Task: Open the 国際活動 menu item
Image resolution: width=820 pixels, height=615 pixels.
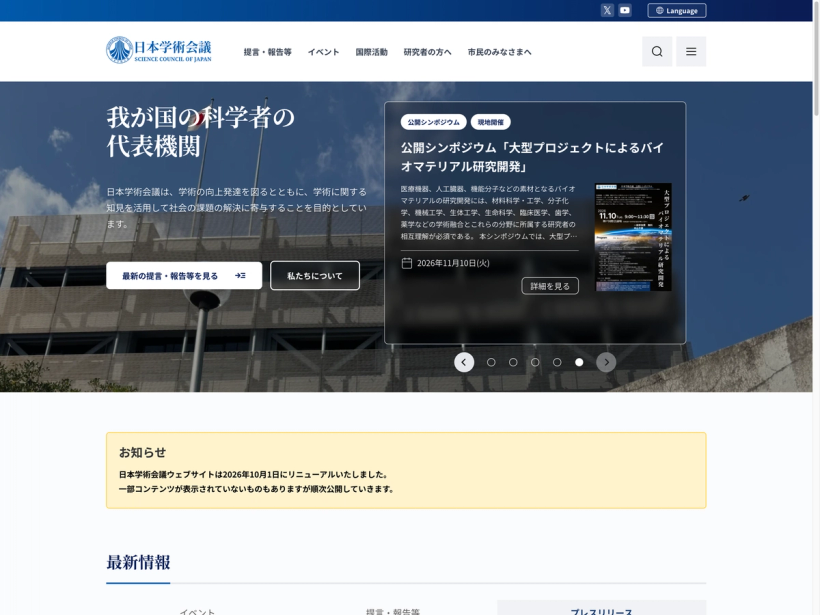Action: click(371, 52)
